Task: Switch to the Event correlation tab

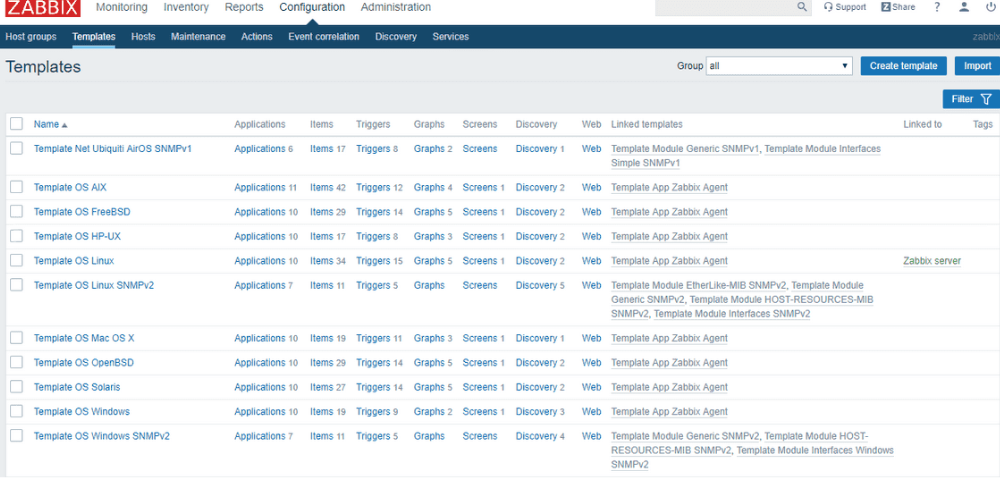Action: [323, 36]
